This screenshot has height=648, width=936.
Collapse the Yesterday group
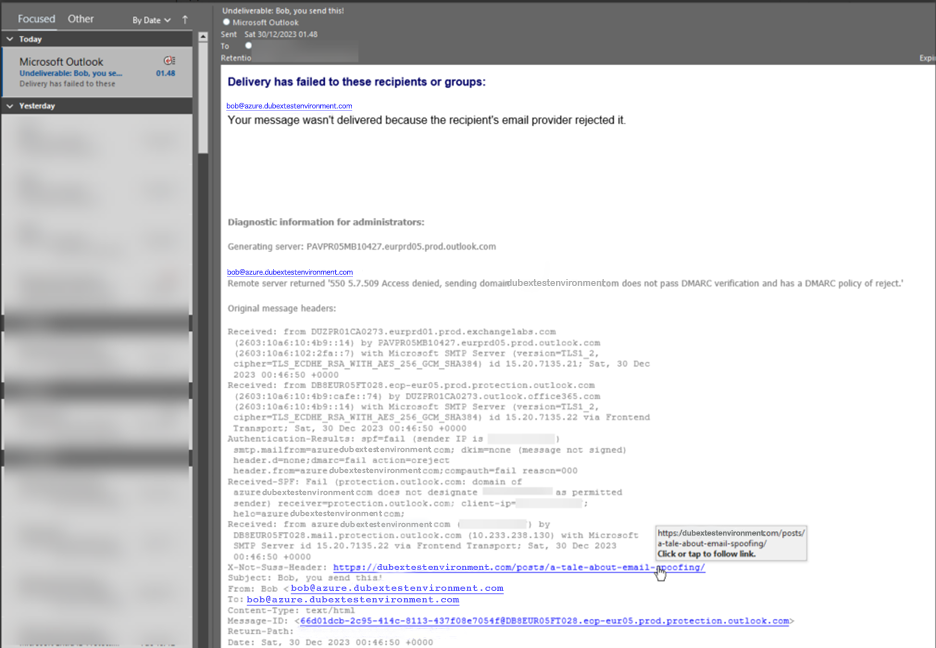(x=10, y=106)
